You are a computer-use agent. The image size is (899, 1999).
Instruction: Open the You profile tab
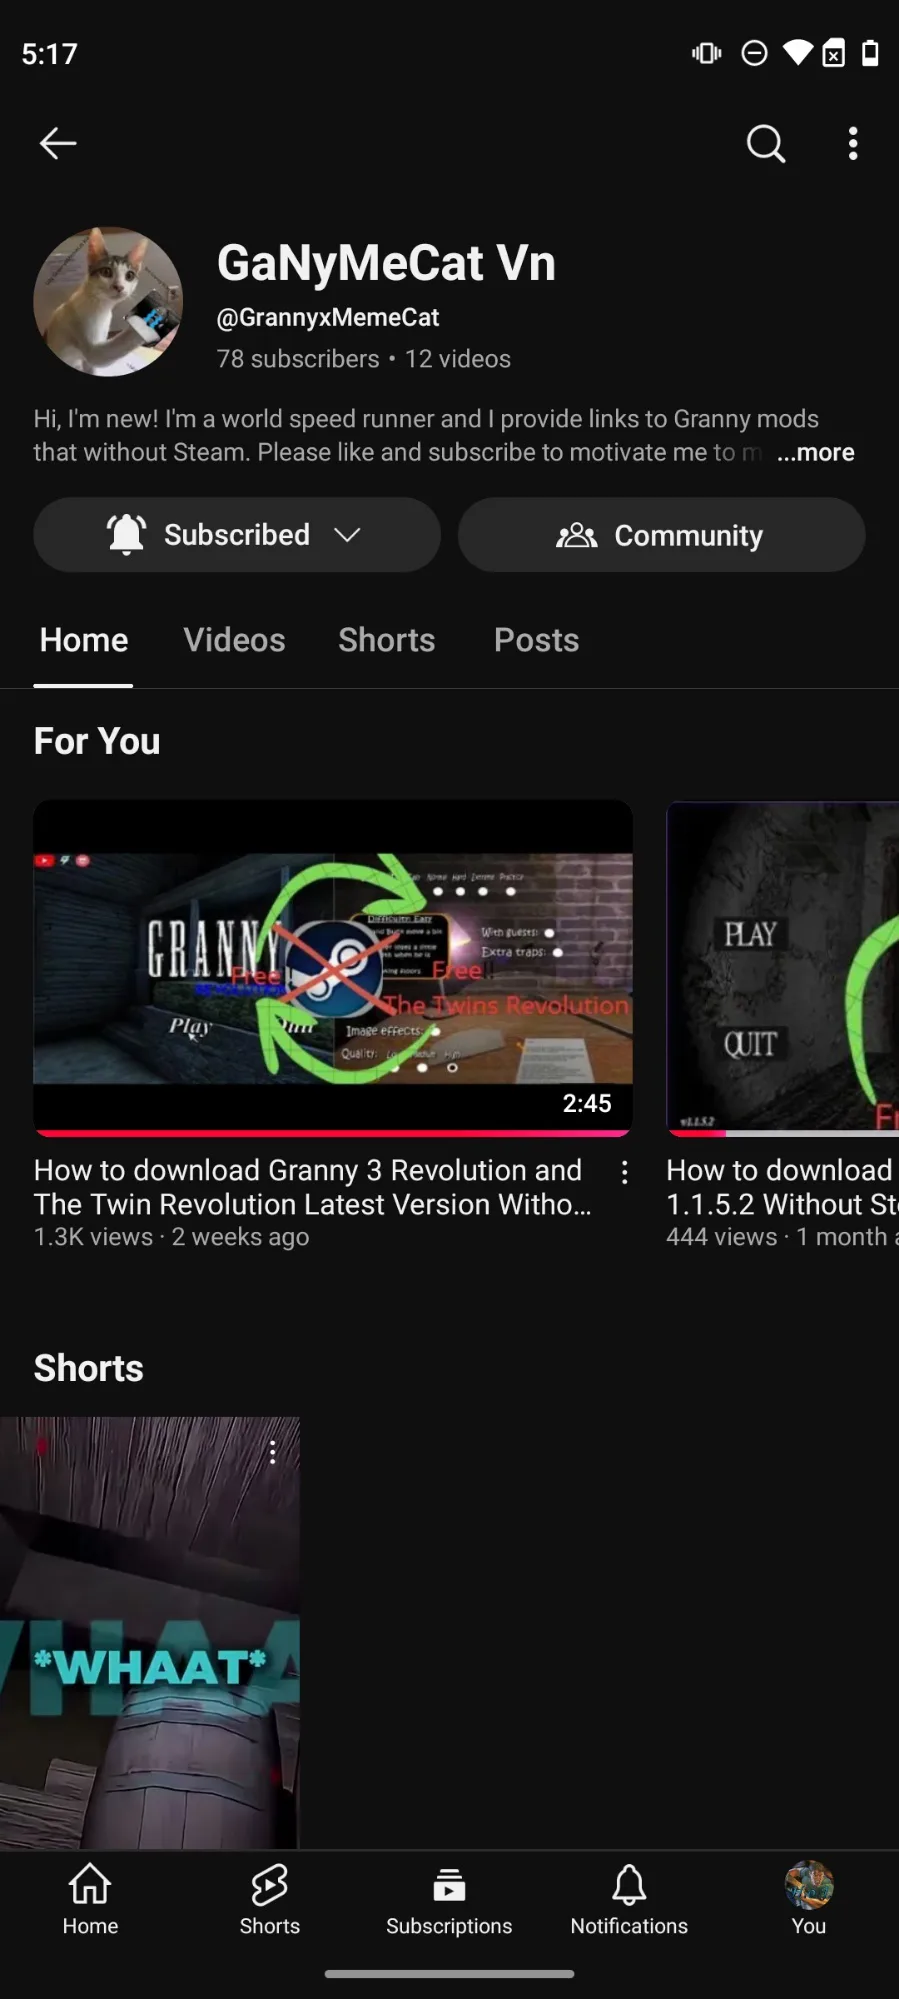click(809, 1899)
